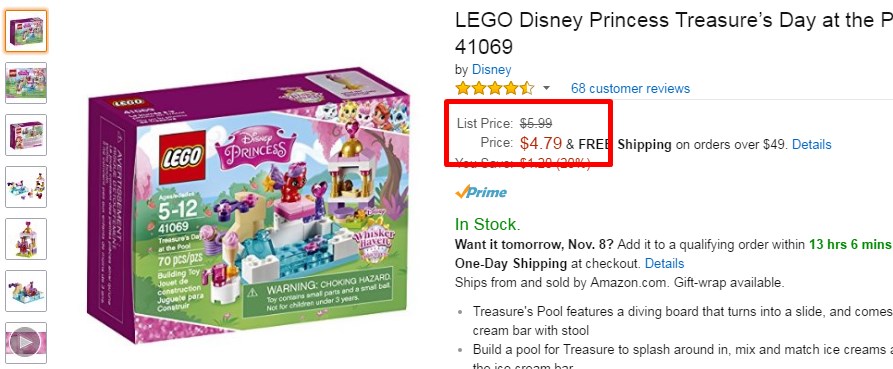Select the fifth thumbnail of gold tower
This screenshot has height=369, width=893.
coord(26,239)
